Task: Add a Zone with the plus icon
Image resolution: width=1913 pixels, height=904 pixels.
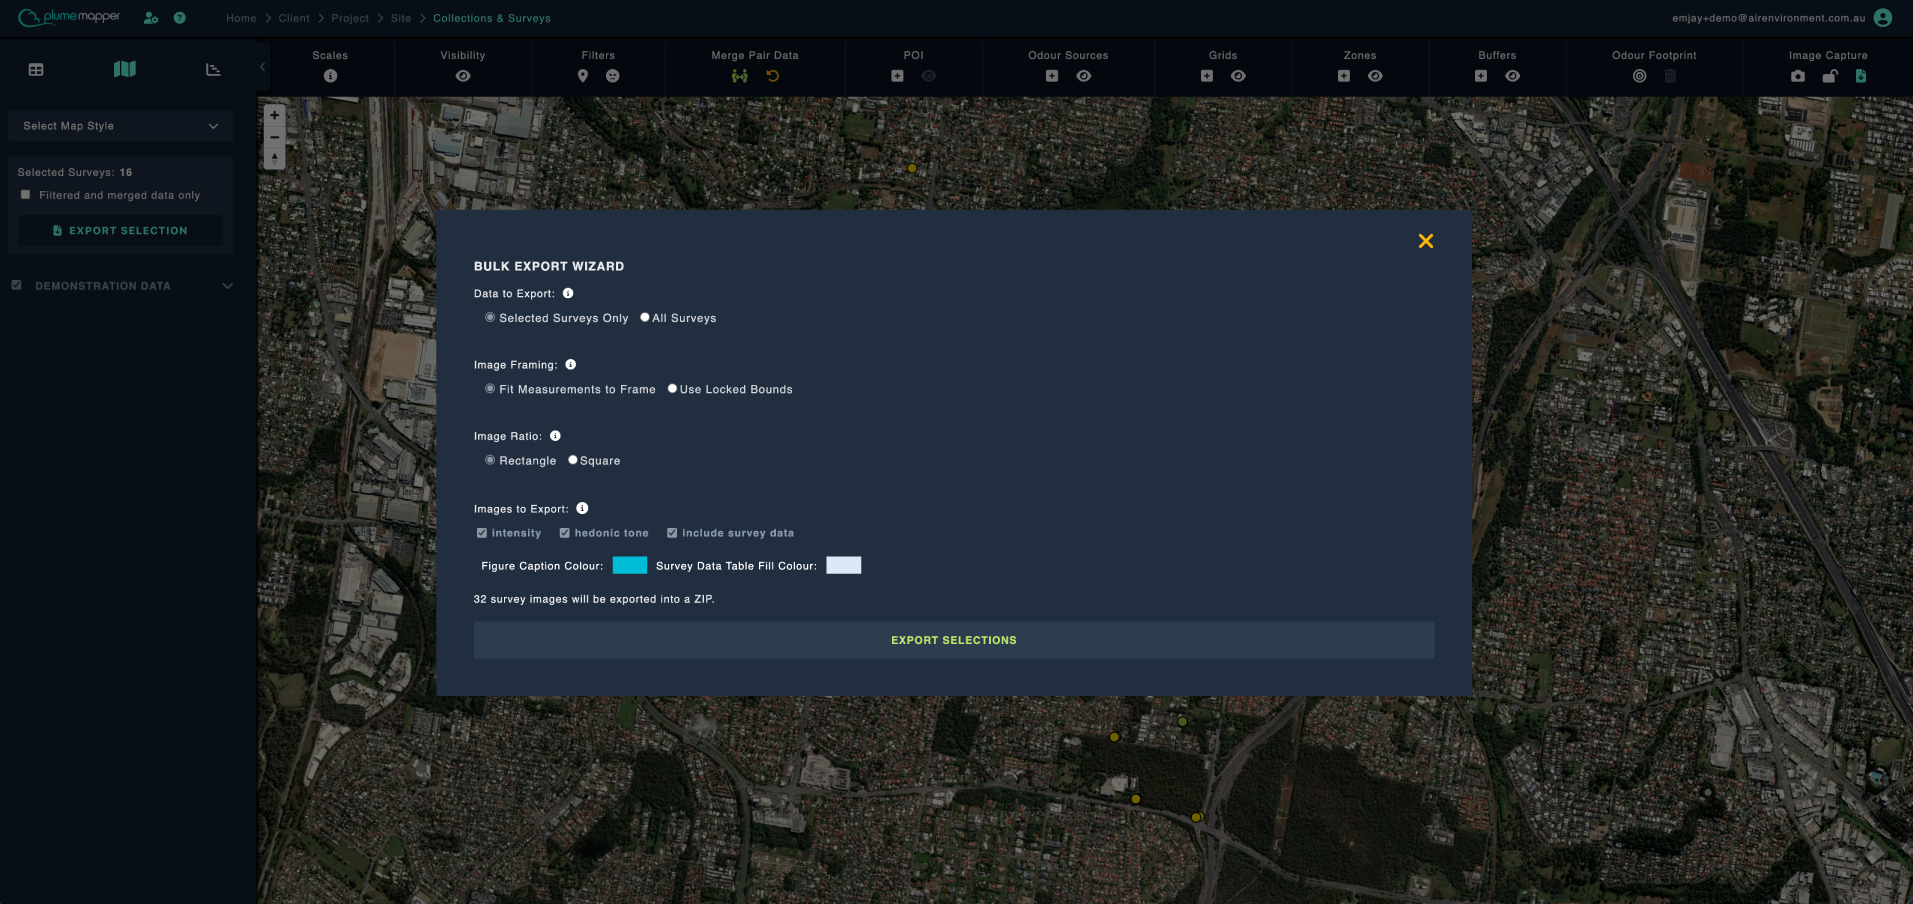Action: pos(1344,76)
